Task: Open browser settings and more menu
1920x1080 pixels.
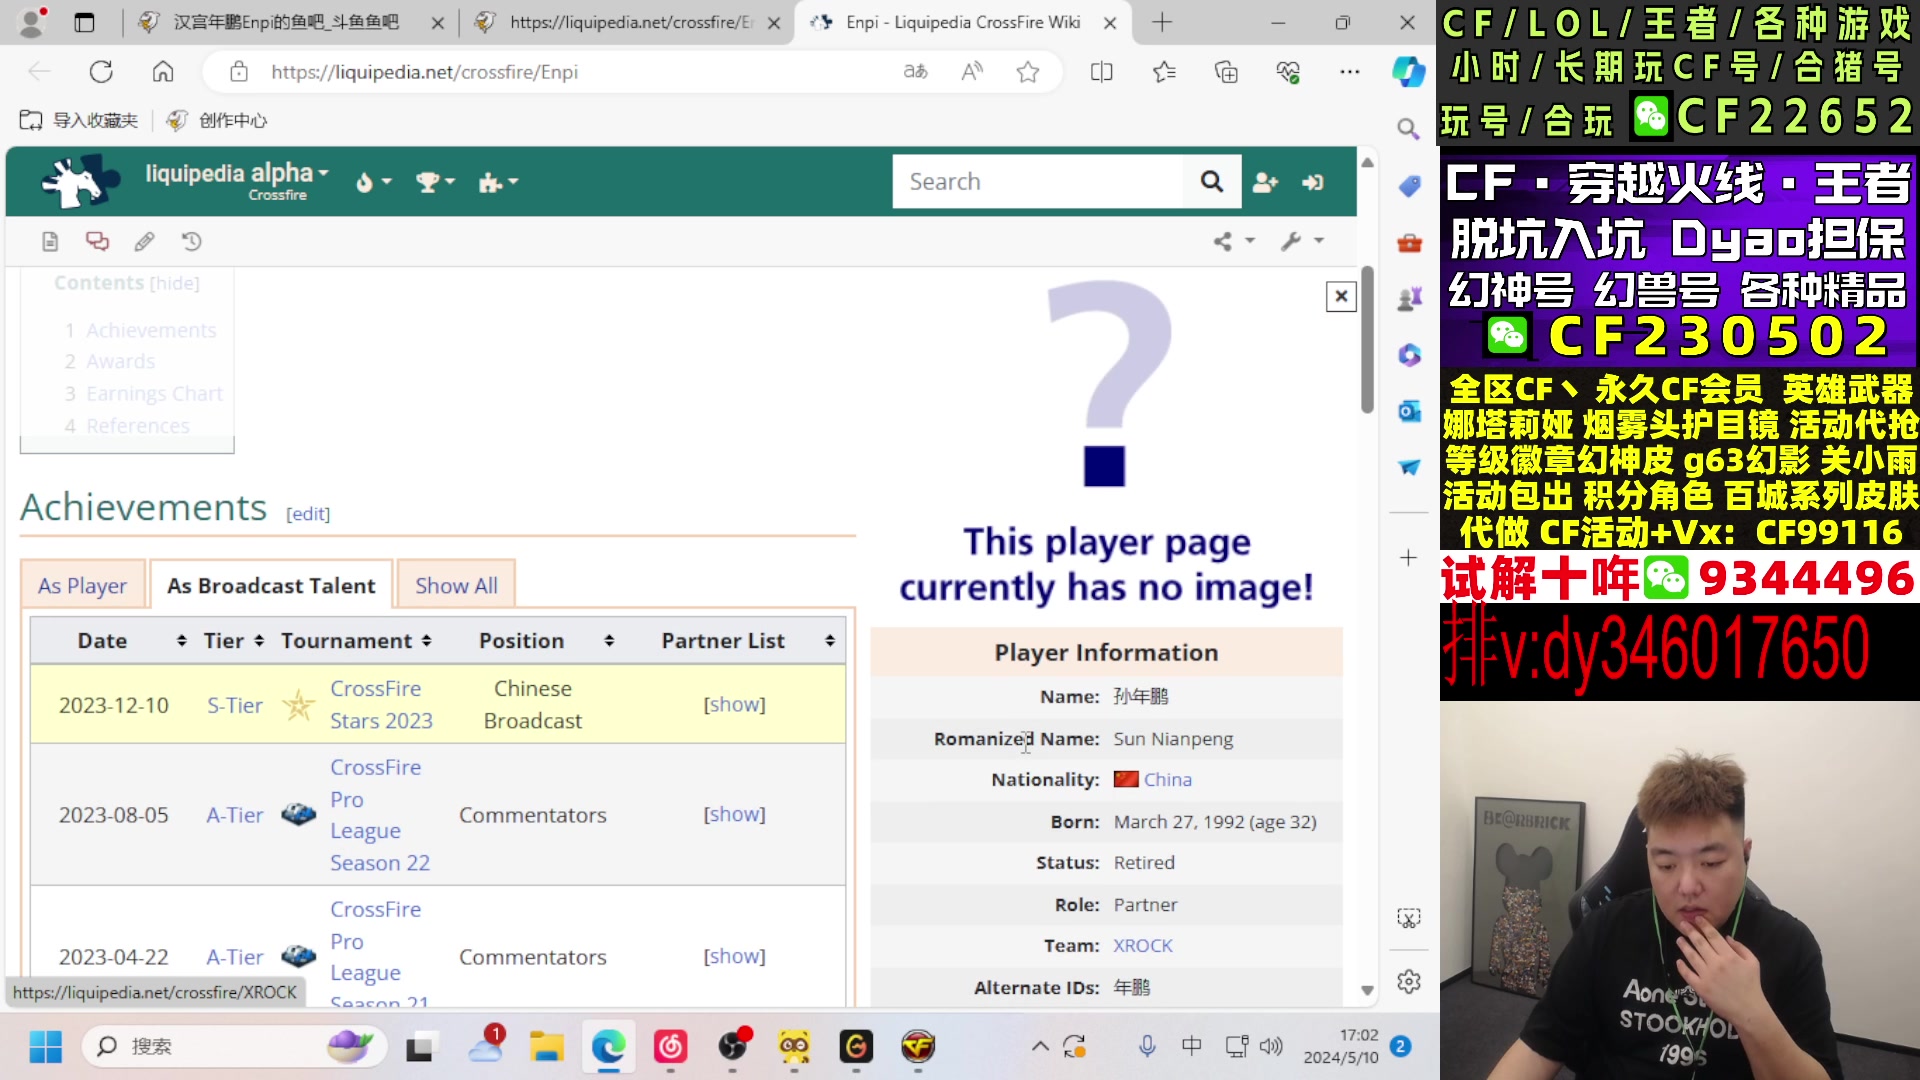Action: (x=1350, y=72)
